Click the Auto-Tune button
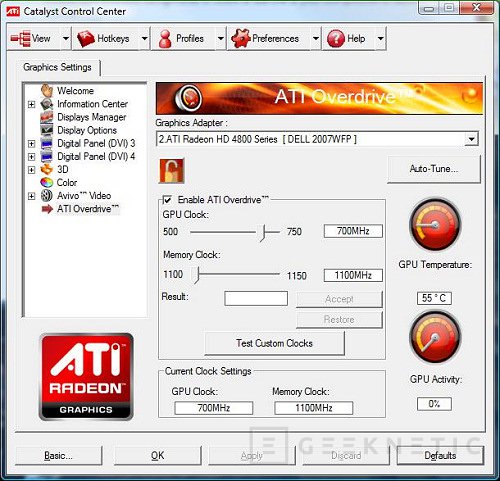This screenshot has height=481, width=500. 434,169
